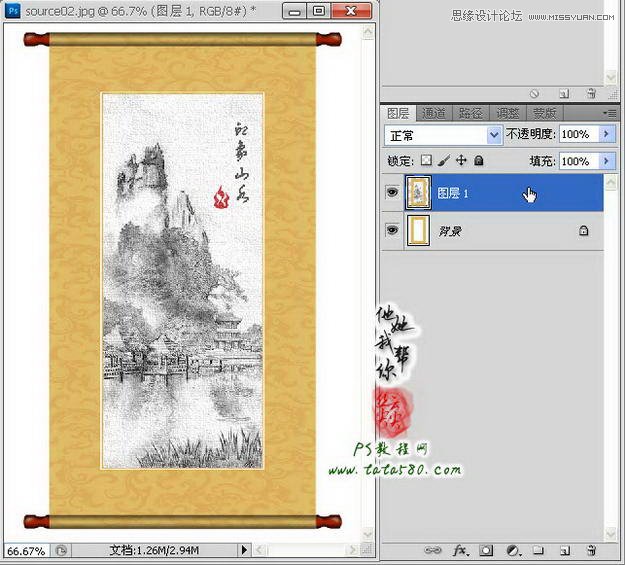Toggle lock image pixels brush icon

pos(444,160)
